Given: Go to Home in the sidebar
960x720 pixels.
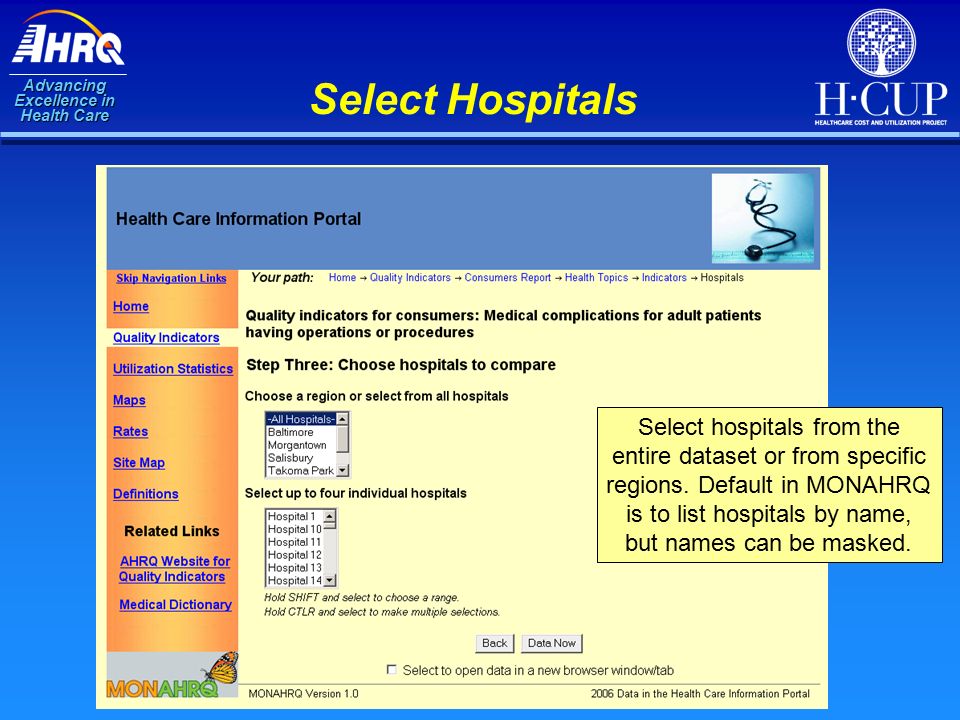Looking at the screenshot, I should coord(131,306).
